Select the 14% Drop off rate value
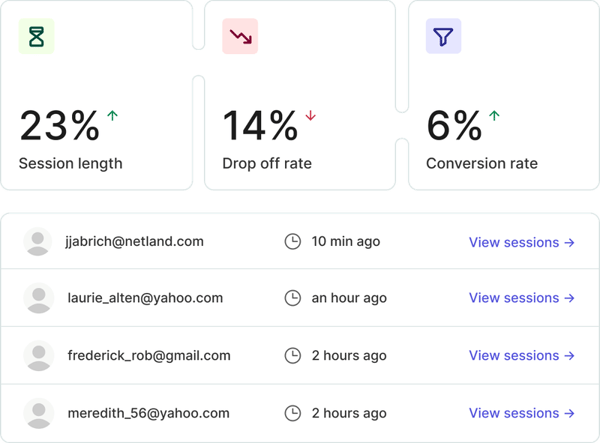Image resolution: width=600 pixels, height=443 pixels. (x=260, y=127)
